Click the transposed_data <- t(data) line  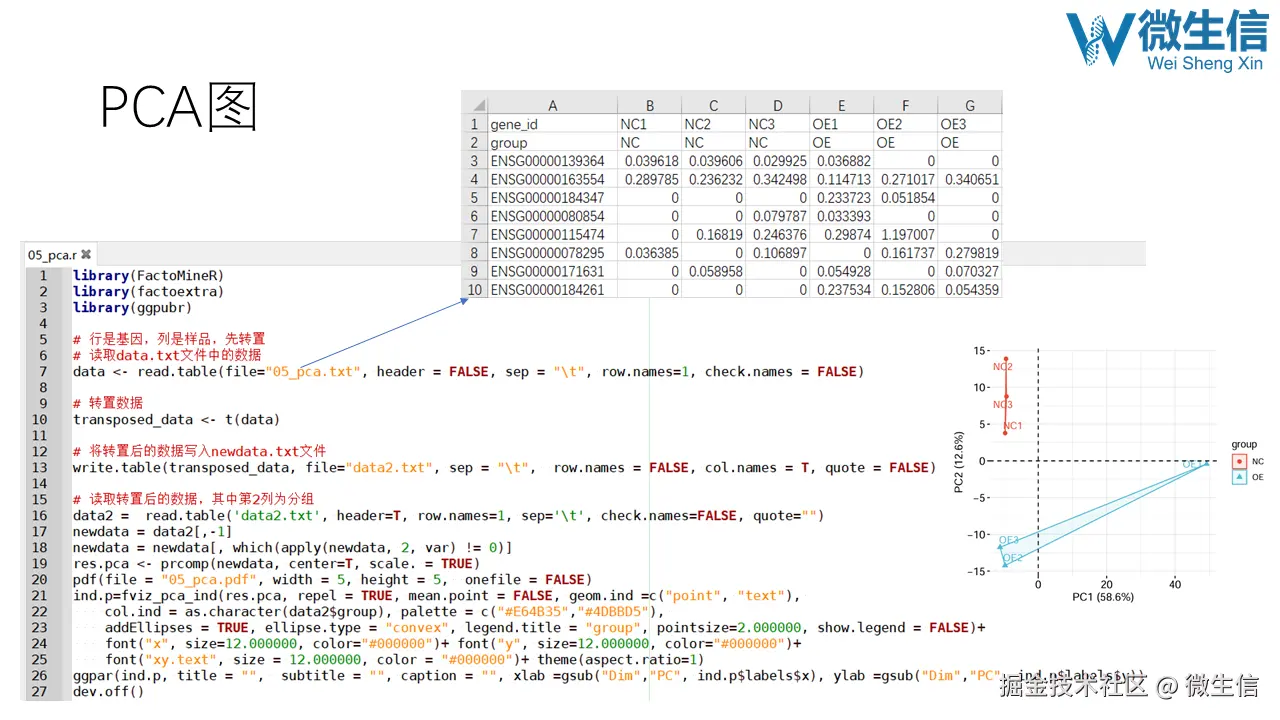tap(177, 419)
